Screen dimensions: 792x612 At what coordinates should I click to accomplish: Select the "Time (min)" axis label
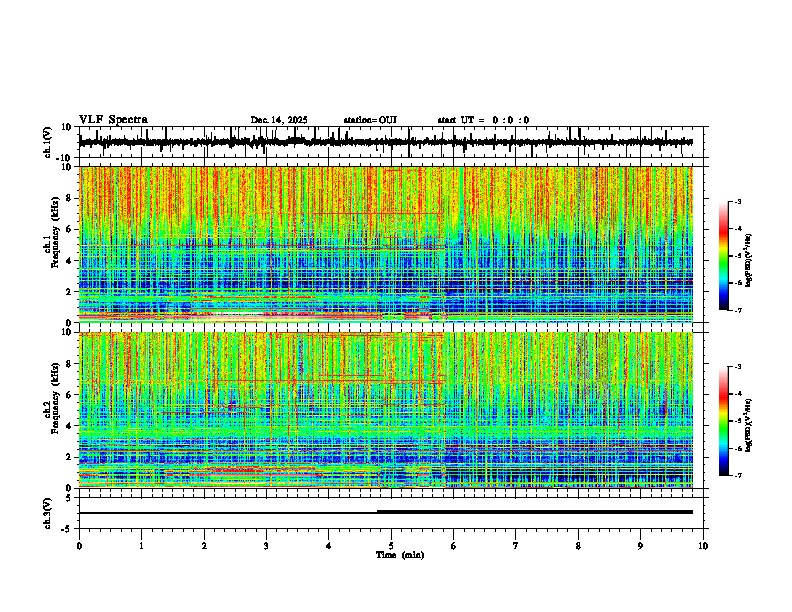(400, 555)
